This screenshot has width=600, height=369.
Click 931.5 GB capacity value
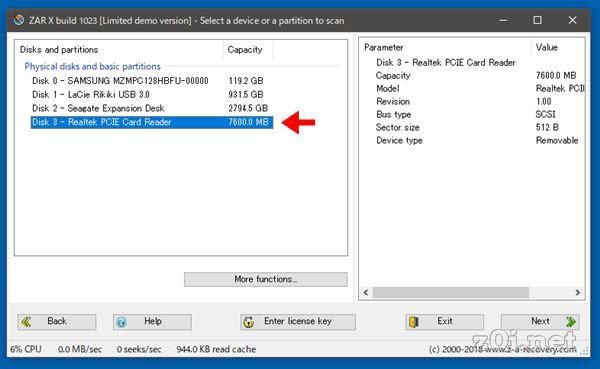coord(246,95)
